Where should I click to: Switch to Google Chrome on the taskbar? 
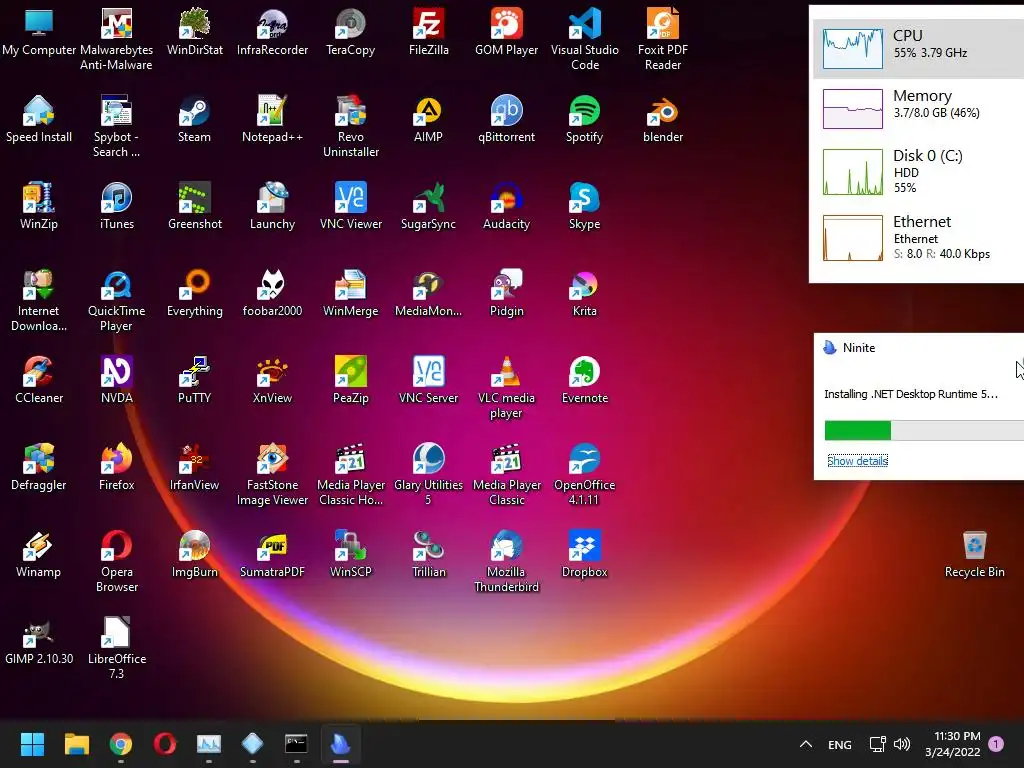coord(121,744)
